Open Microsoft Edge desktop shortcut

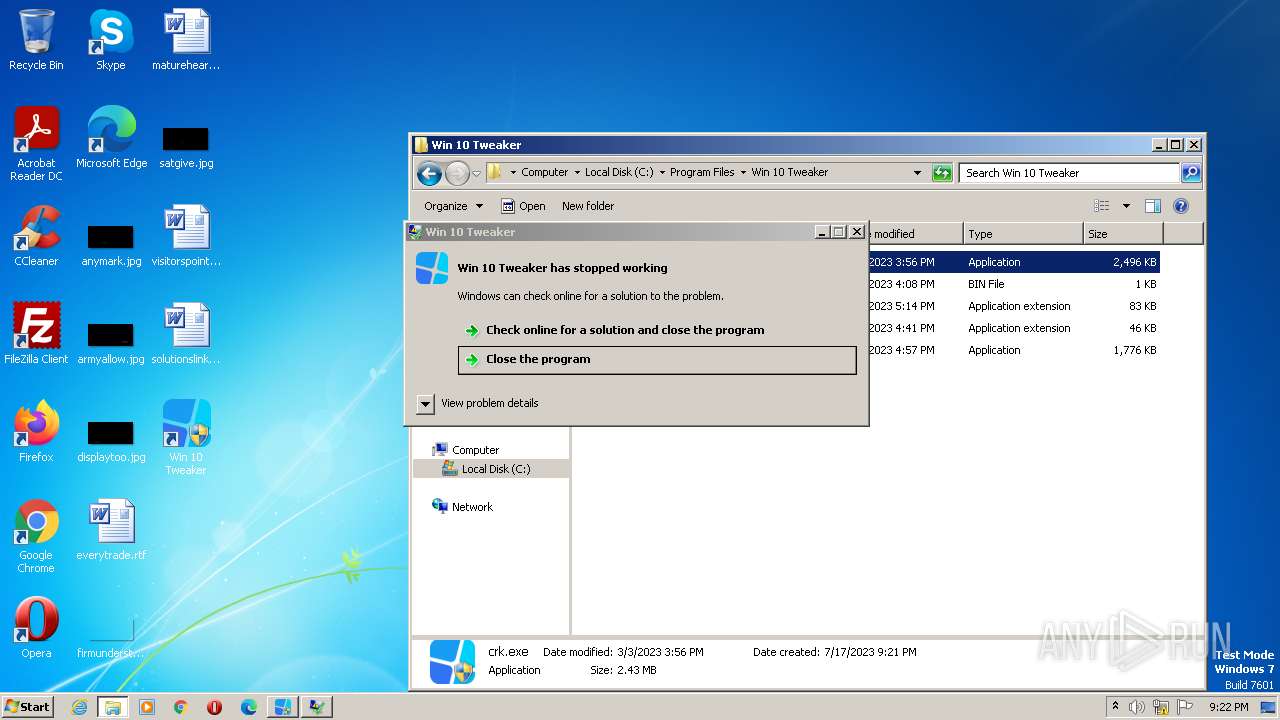(x=111, y=138)
